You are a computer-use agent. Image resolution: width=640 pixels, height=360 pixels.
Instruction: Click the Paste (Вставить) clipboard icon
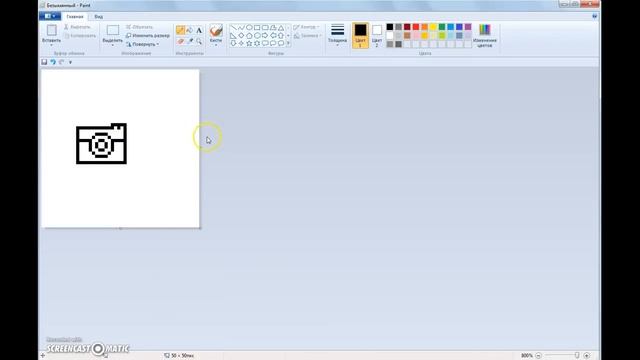click(x=51, y=31)
